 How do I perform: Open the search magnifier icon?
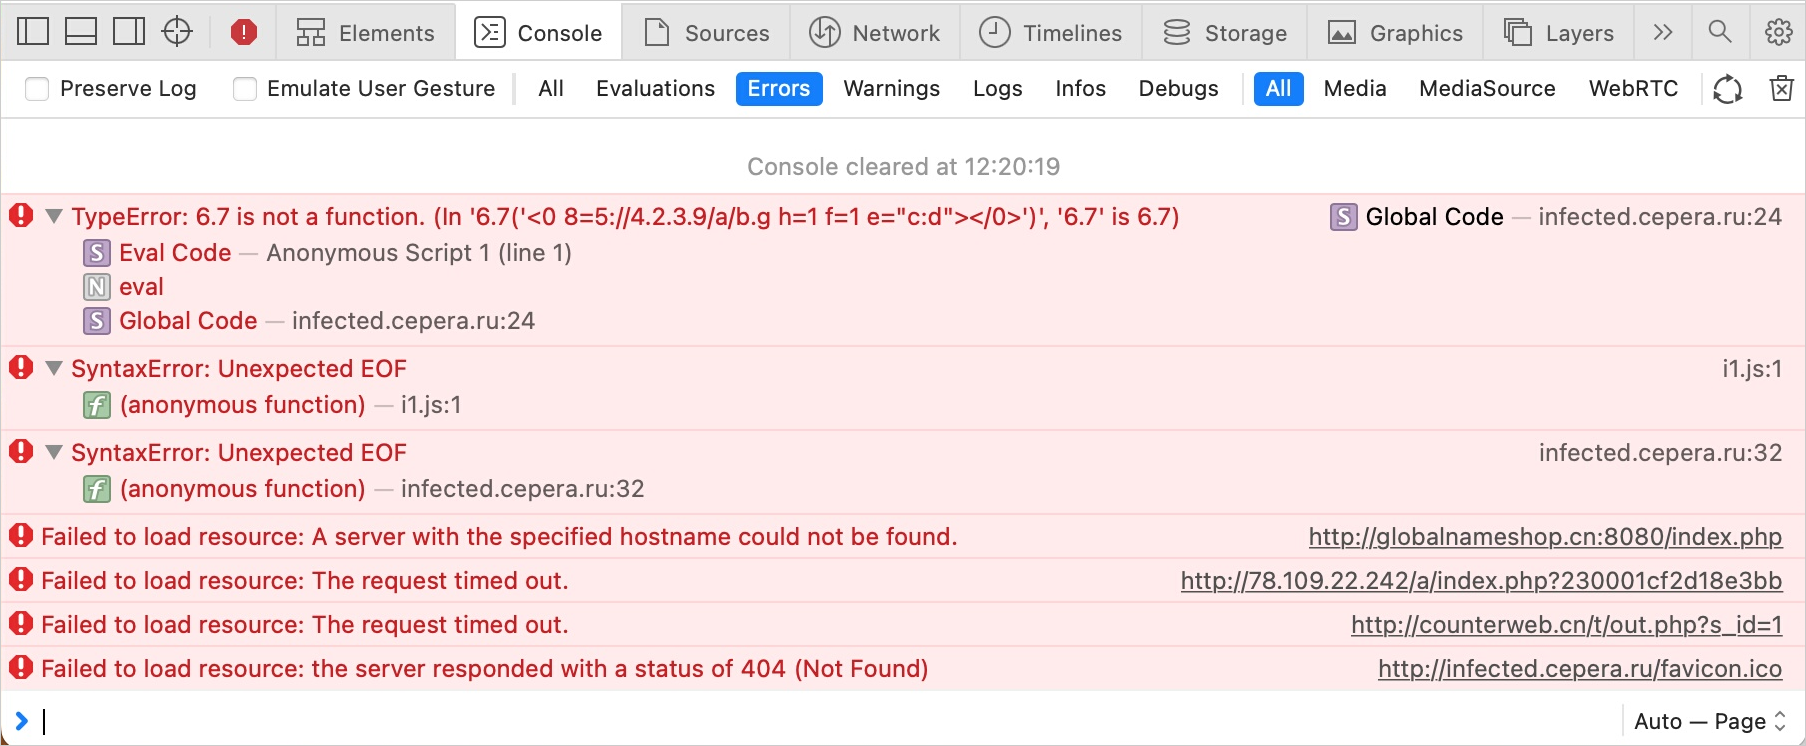tap(1720, 32)
